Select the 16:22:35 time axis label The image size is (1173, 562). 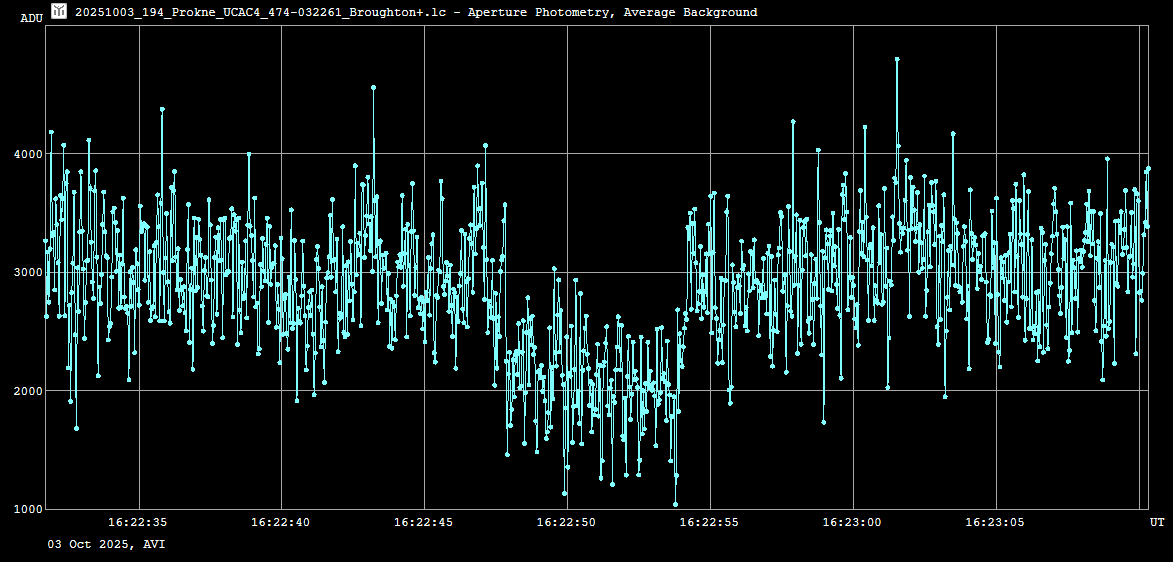click(138, 522)
